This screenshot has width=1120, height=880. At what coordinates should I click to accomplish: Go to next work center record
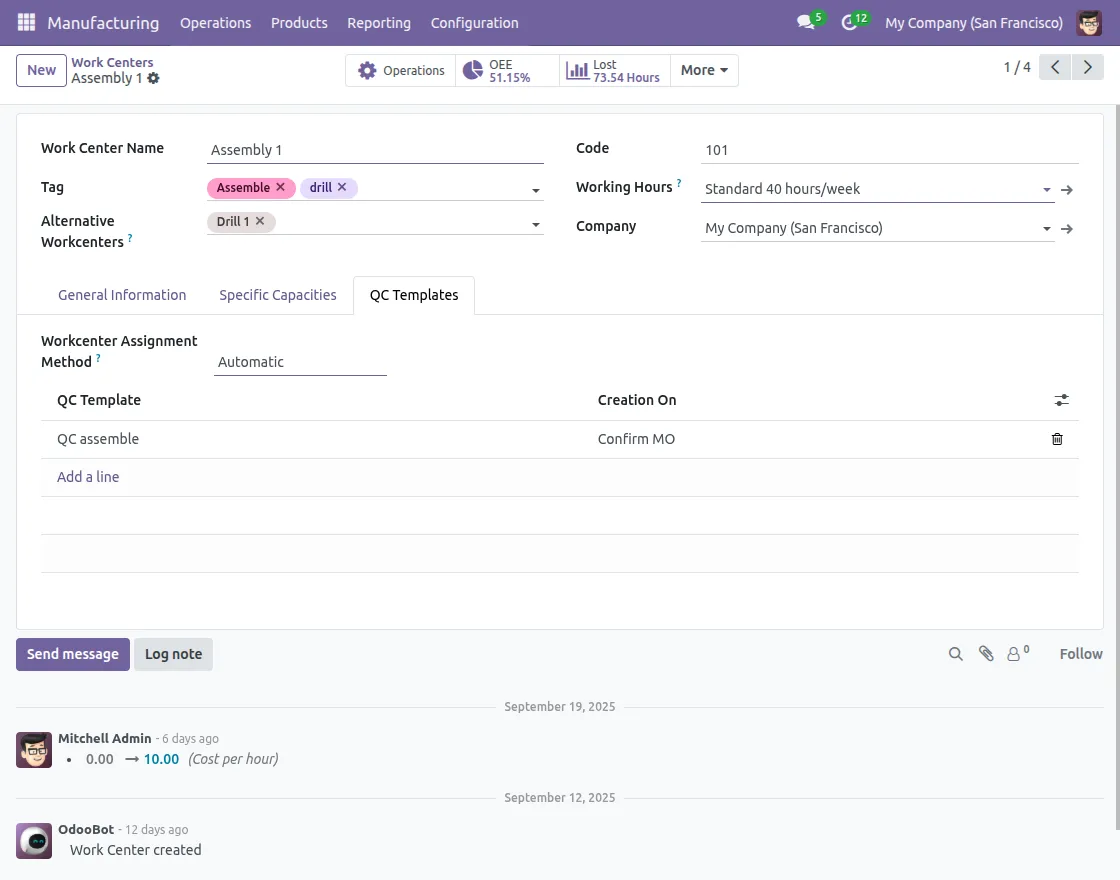[1086, 68]
